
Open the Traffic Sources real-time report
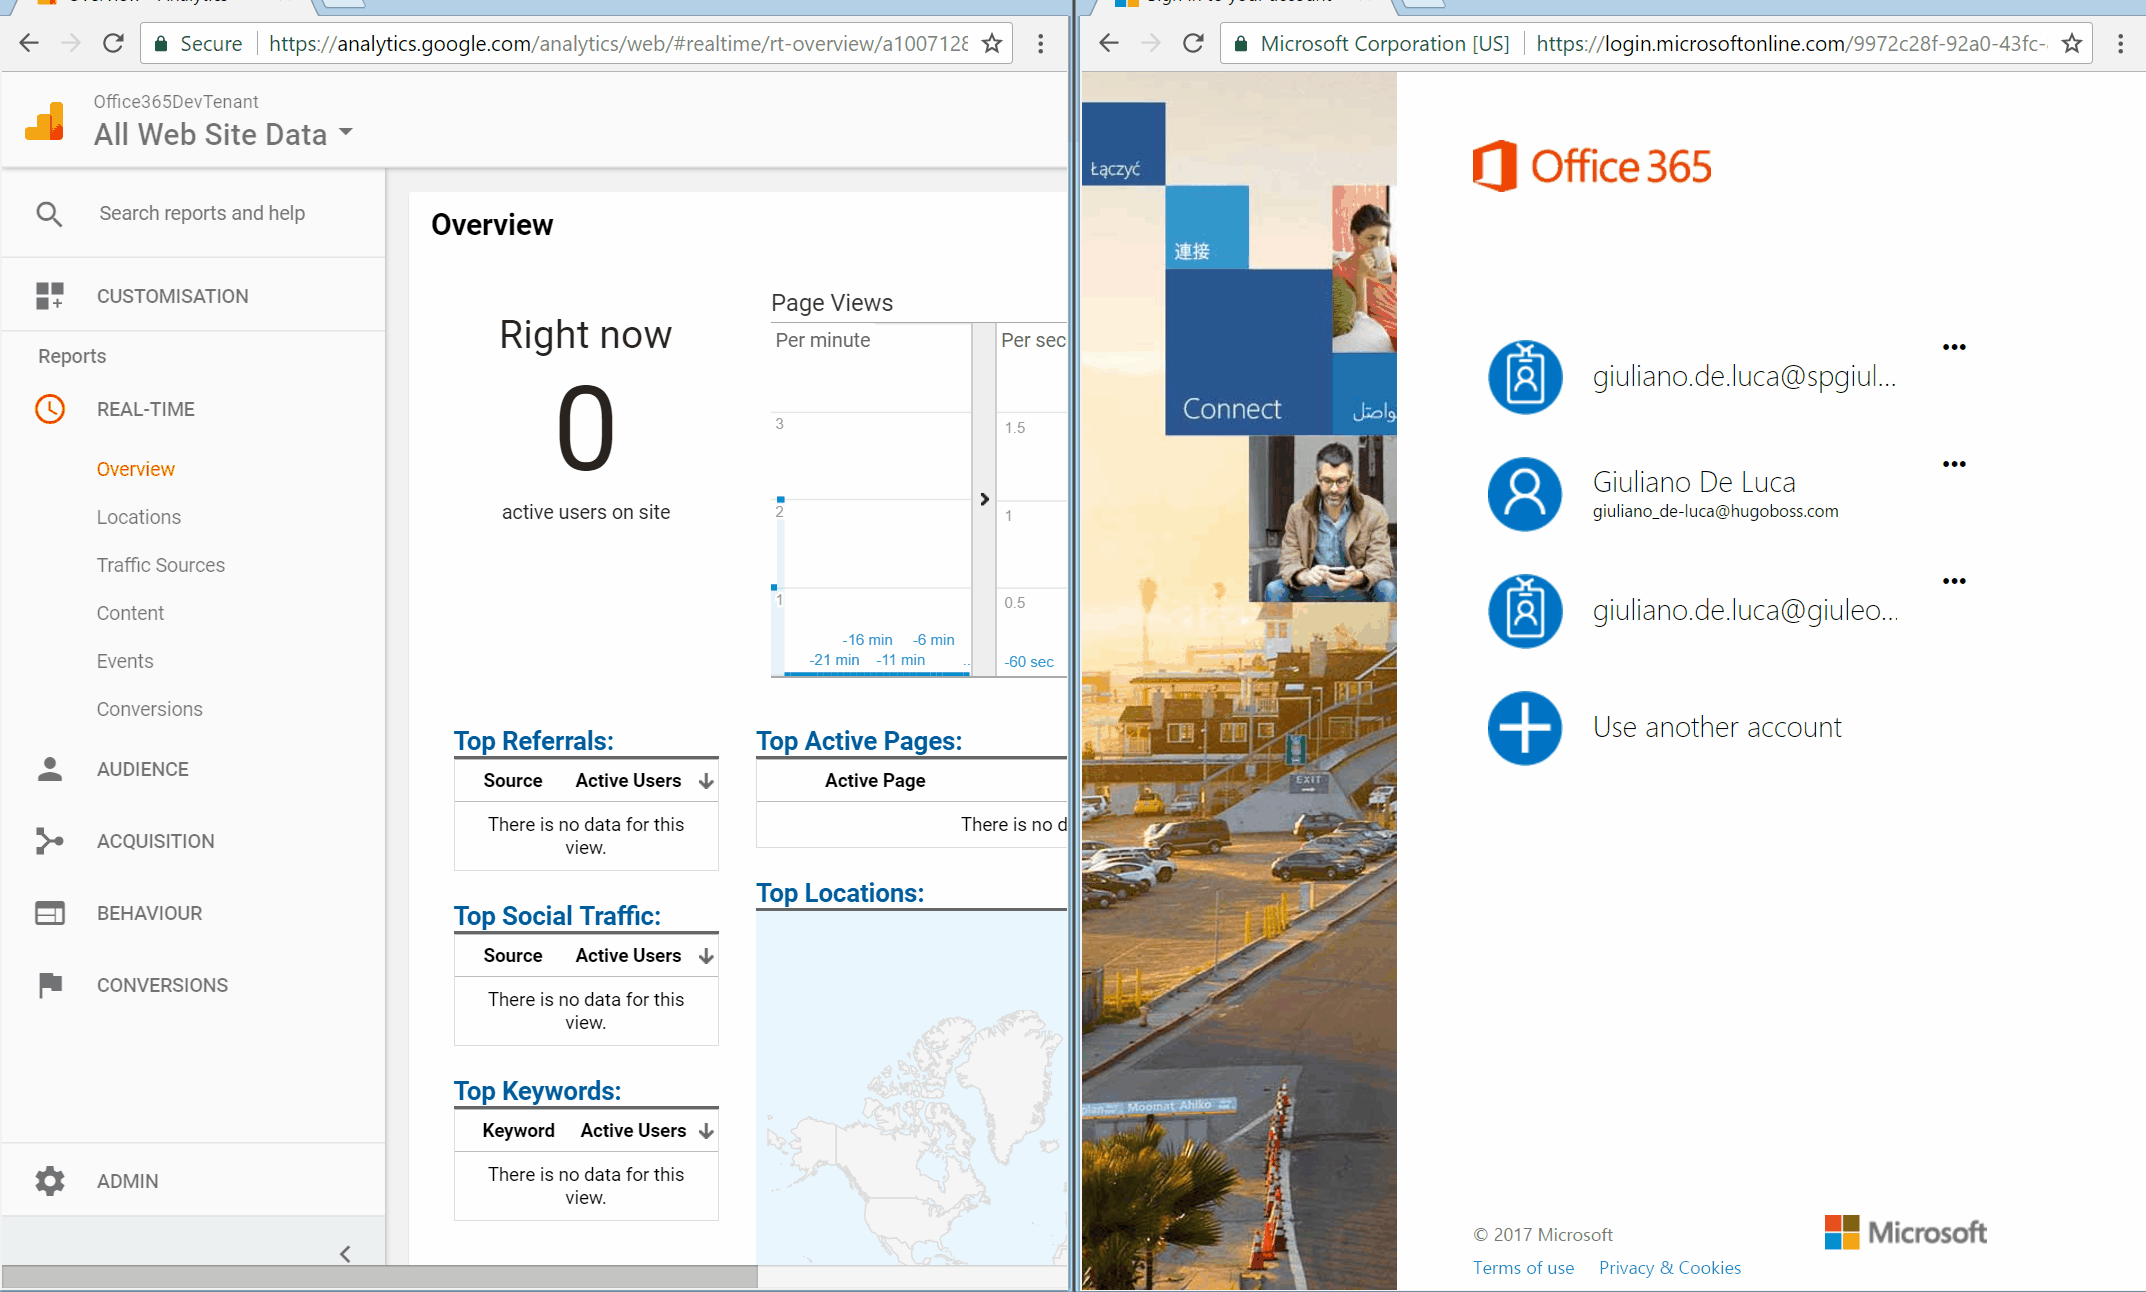coord(160,565)
